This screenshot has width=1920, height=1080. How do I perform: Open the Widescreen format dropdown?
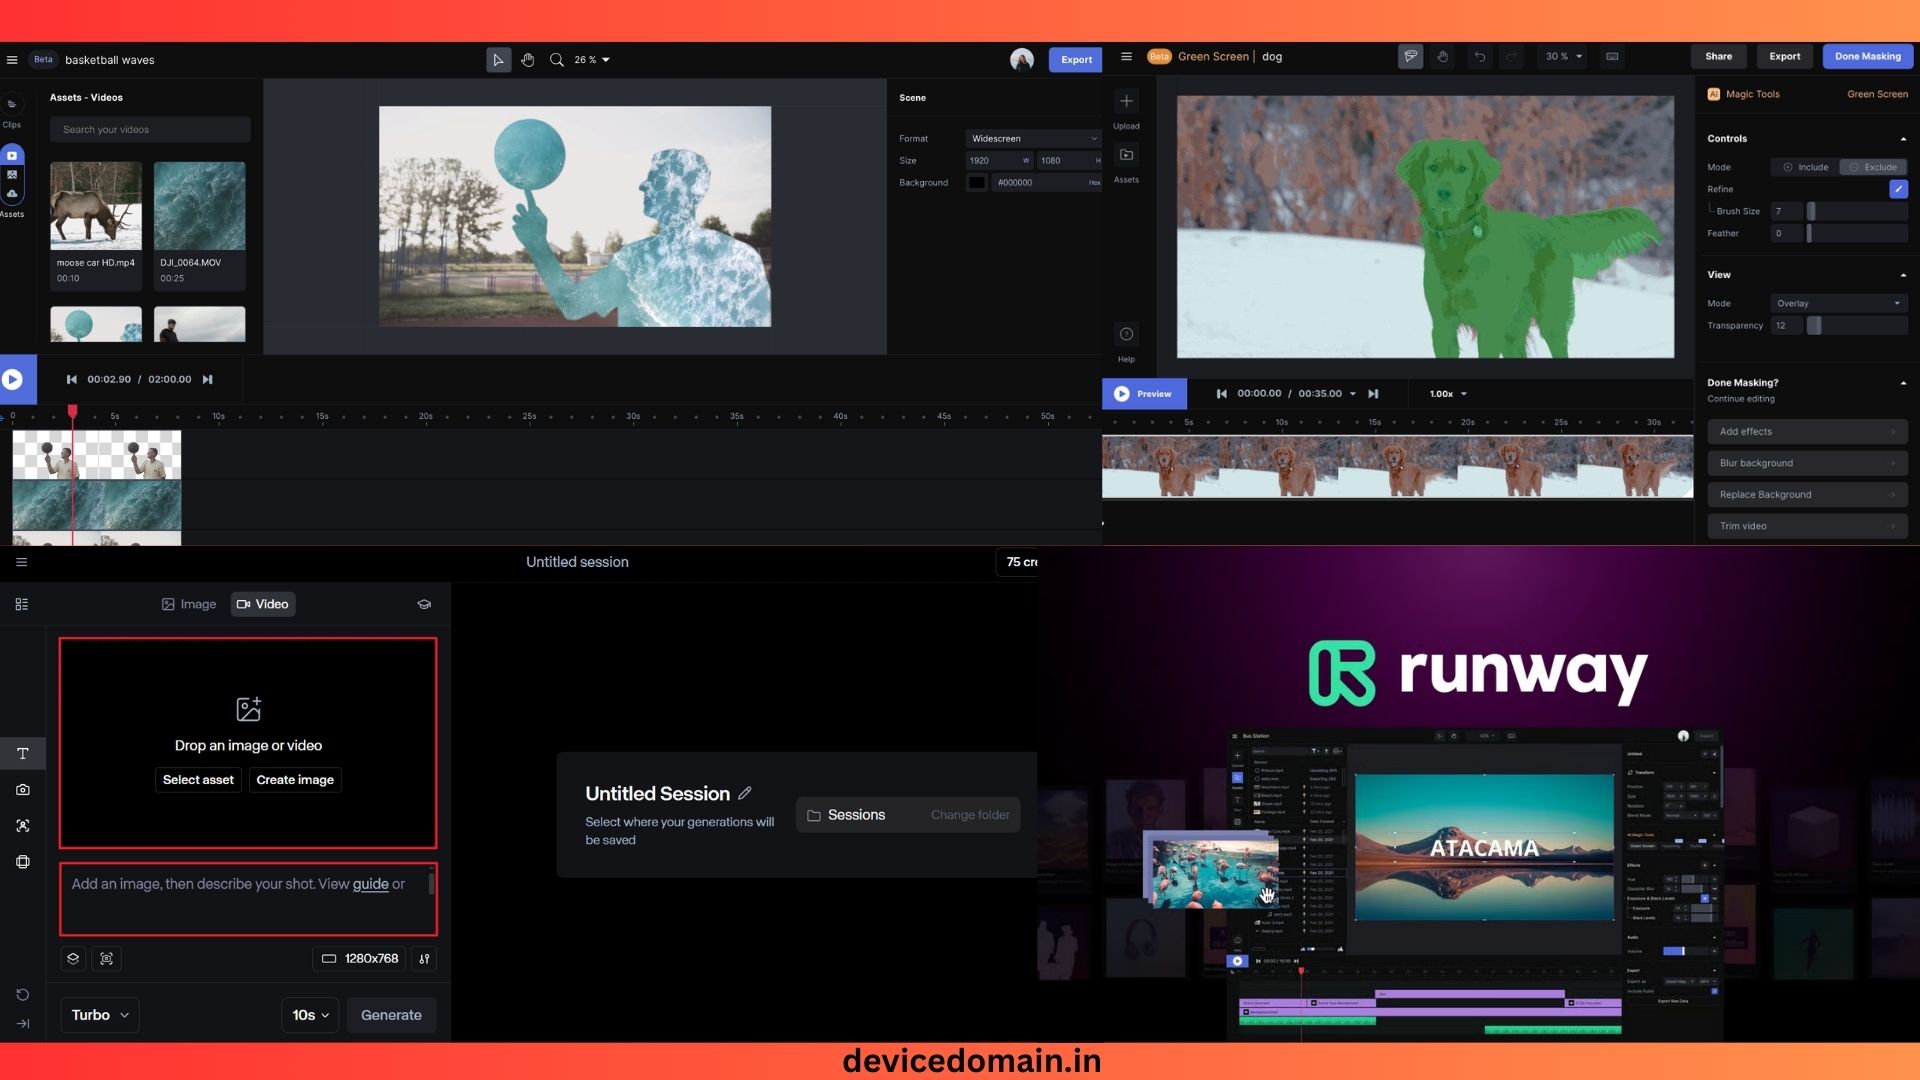[1033, 139]
